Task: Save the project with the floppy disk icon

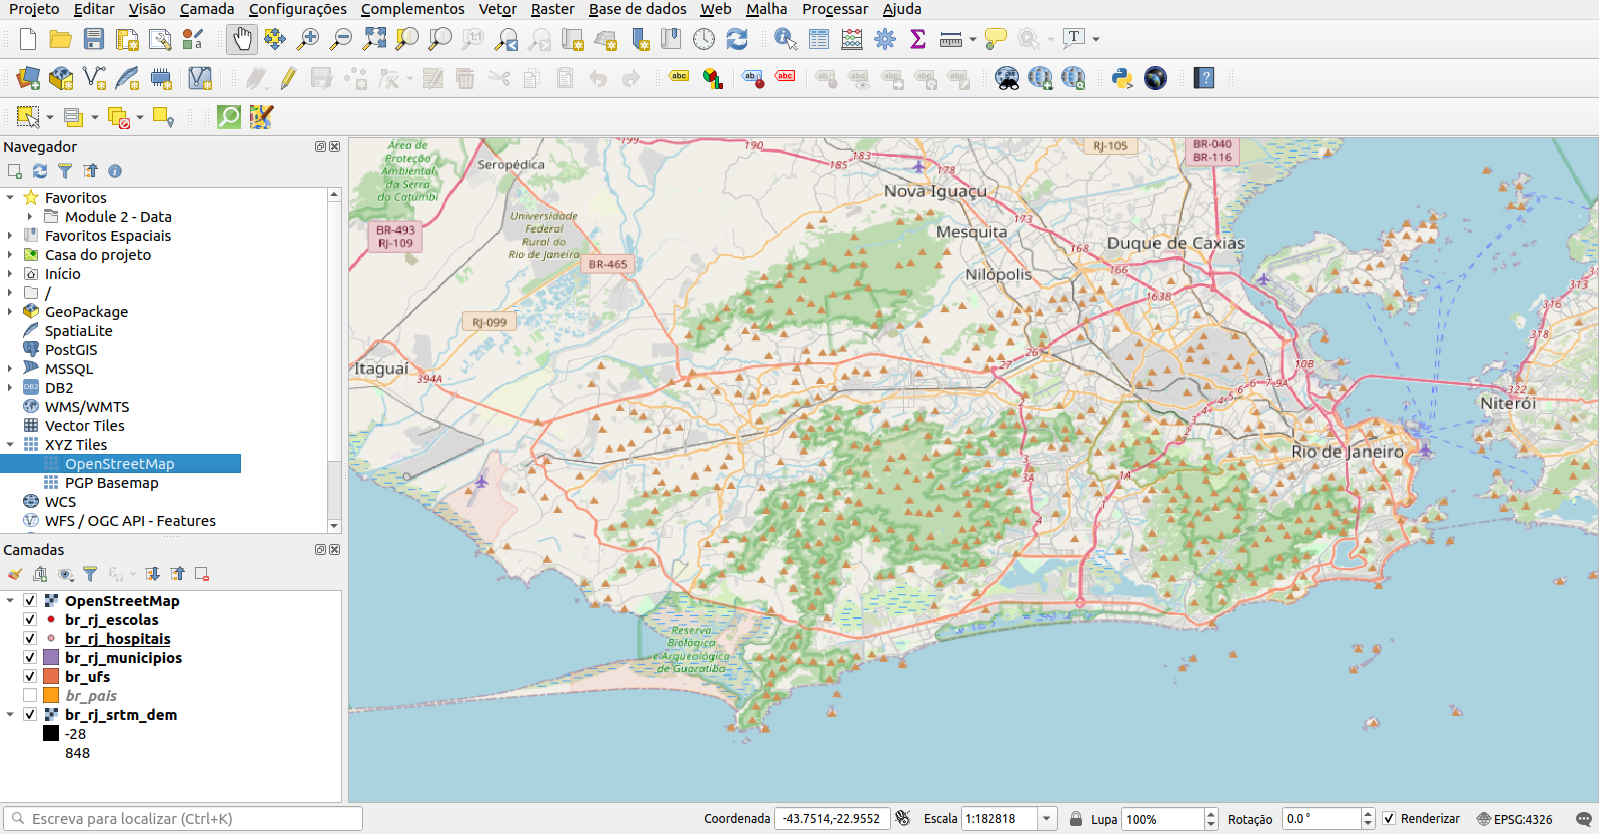Action: (94, 39)
